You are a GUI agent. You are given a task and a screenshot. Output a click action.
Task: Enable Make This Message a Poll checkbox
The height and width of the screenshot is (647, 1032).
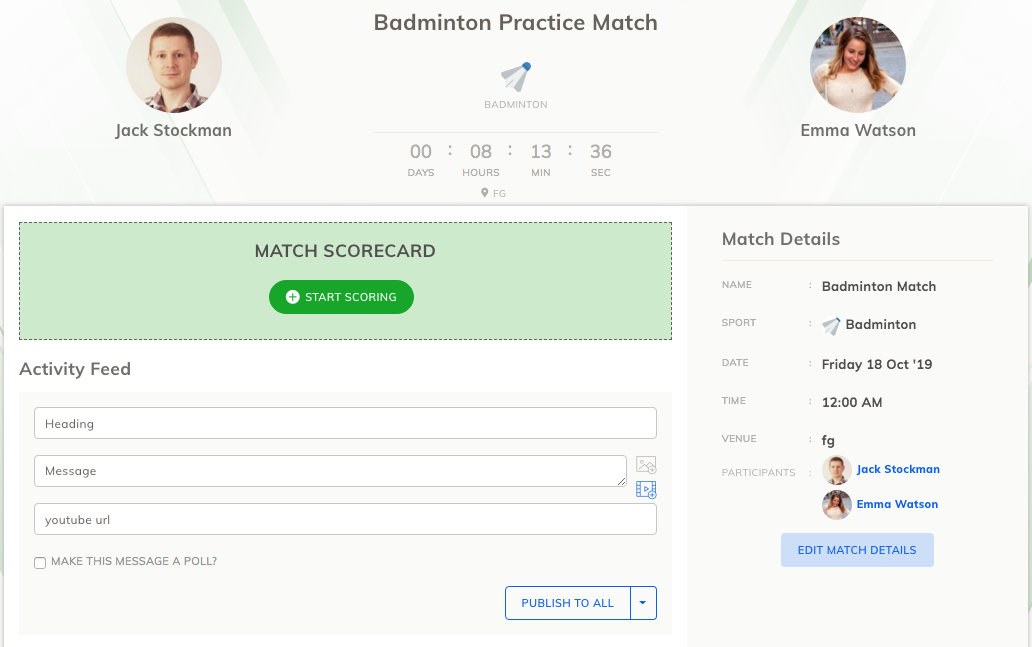[x=40, y=563]
